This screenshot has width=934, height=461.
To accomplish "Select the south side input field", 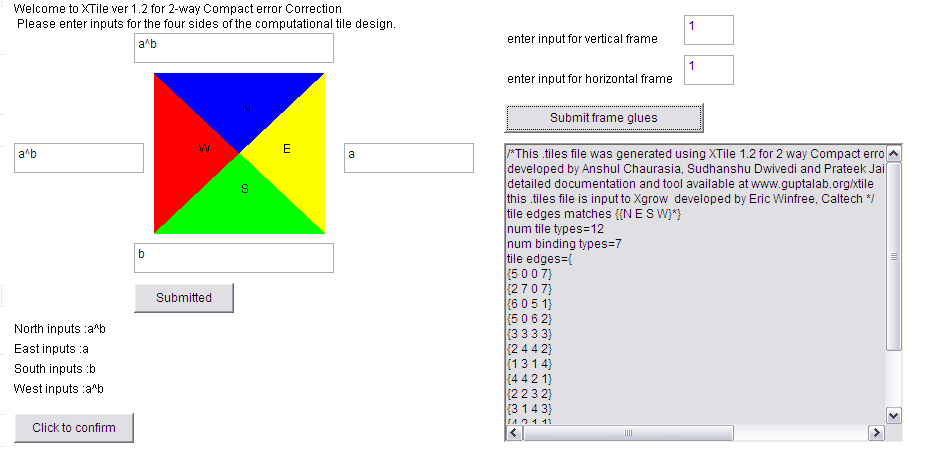I will point(234,258).
